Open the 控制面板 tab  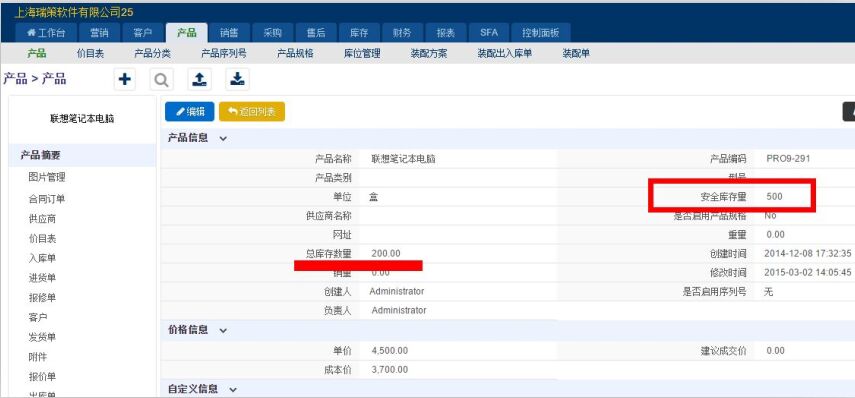click(x=540, y=33)
